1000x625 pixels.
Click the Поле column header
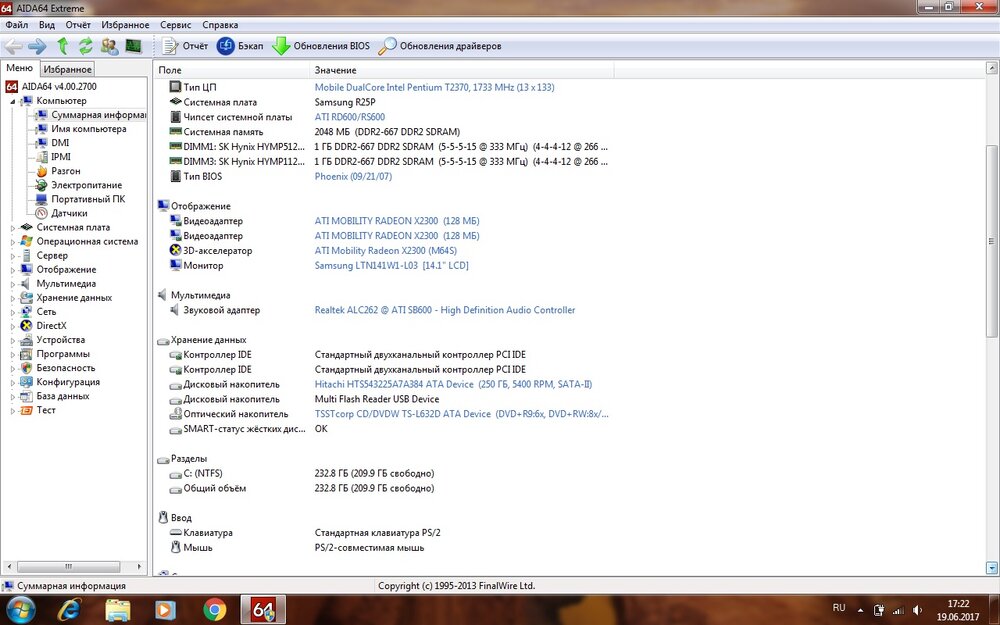click(x=232, y=70)
